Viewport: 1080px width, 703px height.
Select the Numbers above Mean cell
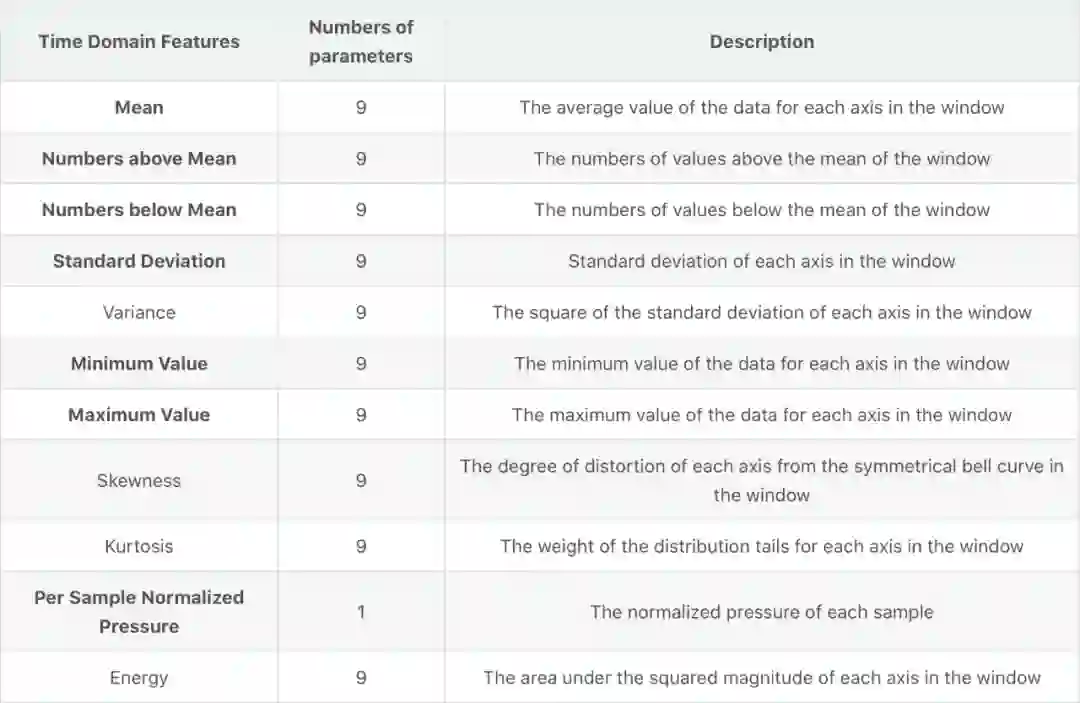[x=139, y=158]
